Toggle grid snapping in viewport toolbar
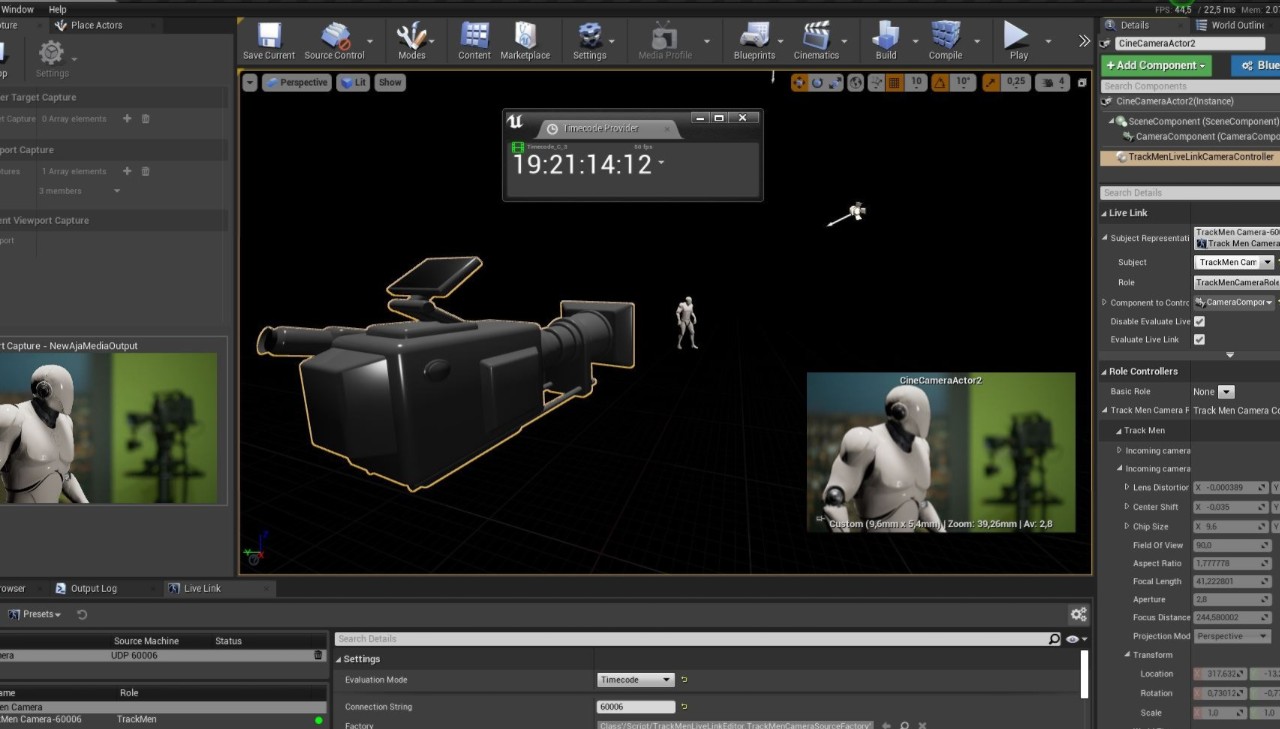 893,83
